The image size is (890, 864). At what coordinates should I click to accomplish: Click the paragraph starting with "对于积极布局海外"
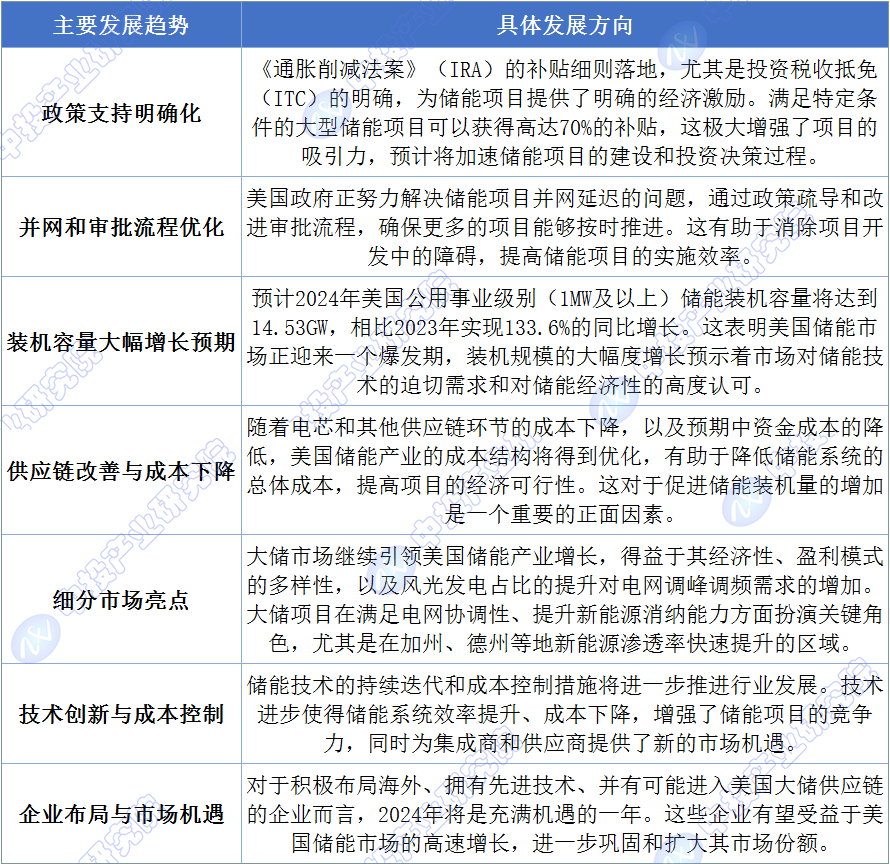pos(565,815)
